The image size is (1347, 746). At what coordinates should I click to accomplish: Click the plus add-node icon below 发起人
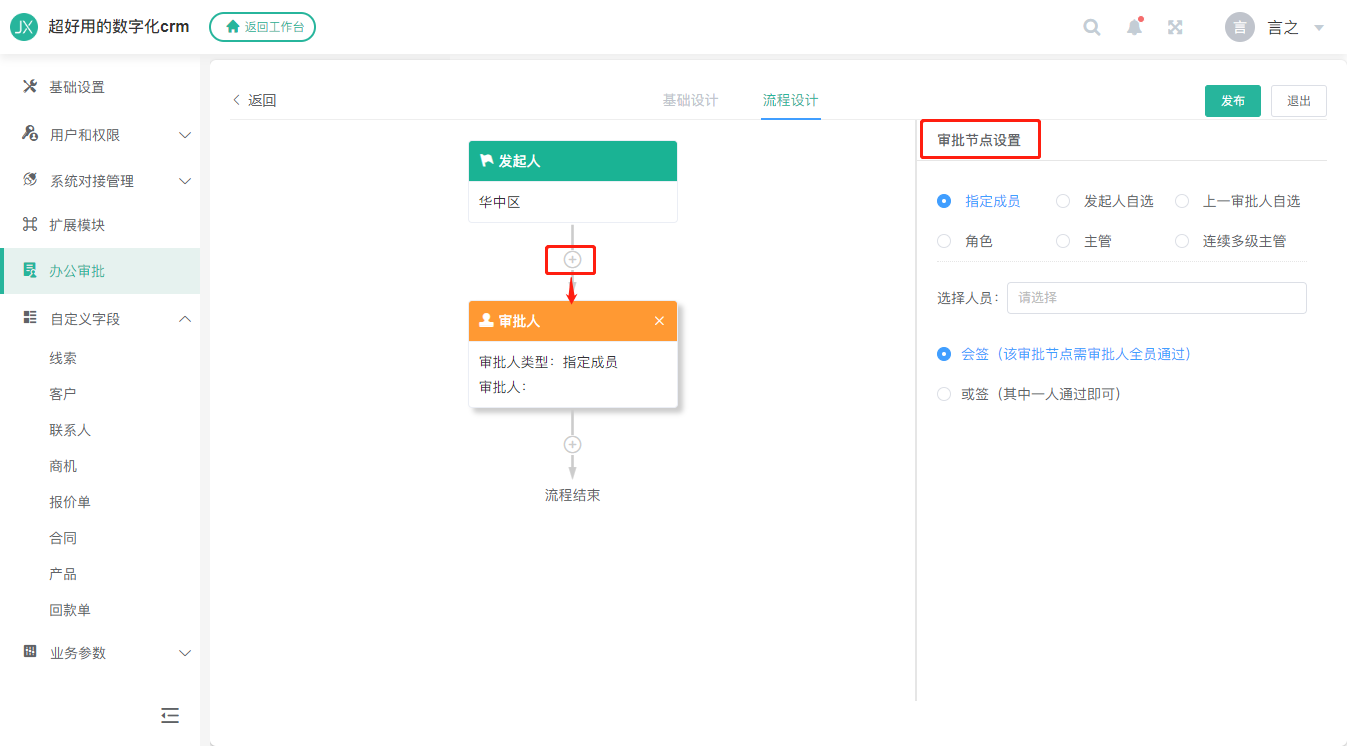tap(572, 259)
